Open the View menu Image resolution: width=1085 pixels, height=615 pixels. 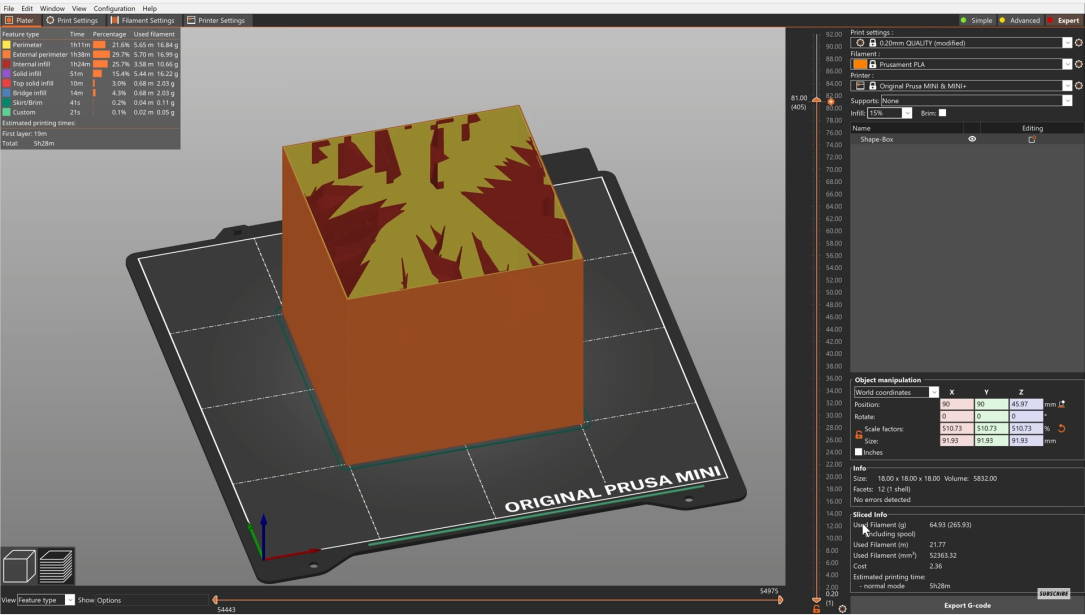[79, 8]
